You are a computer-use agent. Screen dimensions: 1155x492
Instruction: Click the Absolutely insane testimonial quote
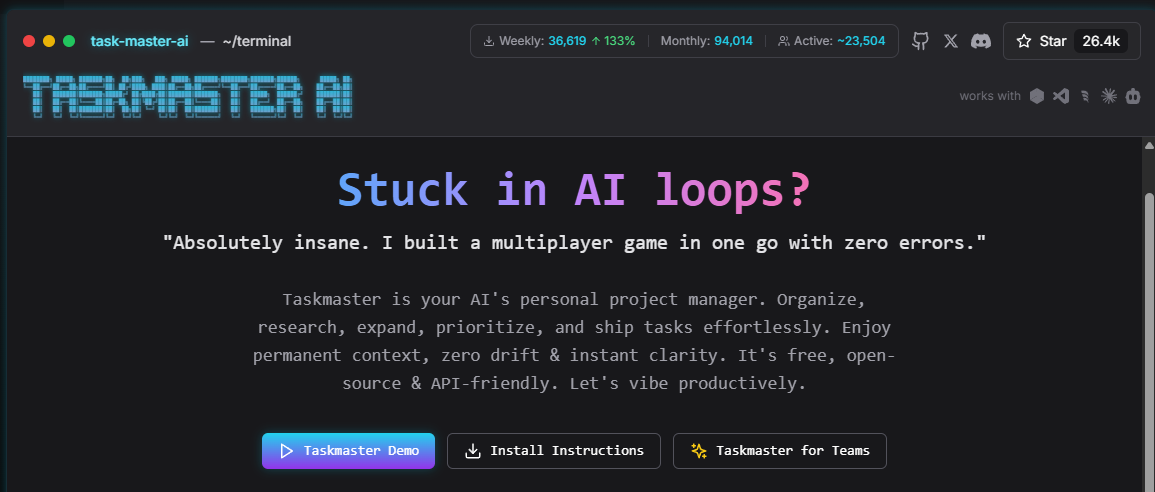click(x=575, y=243)
